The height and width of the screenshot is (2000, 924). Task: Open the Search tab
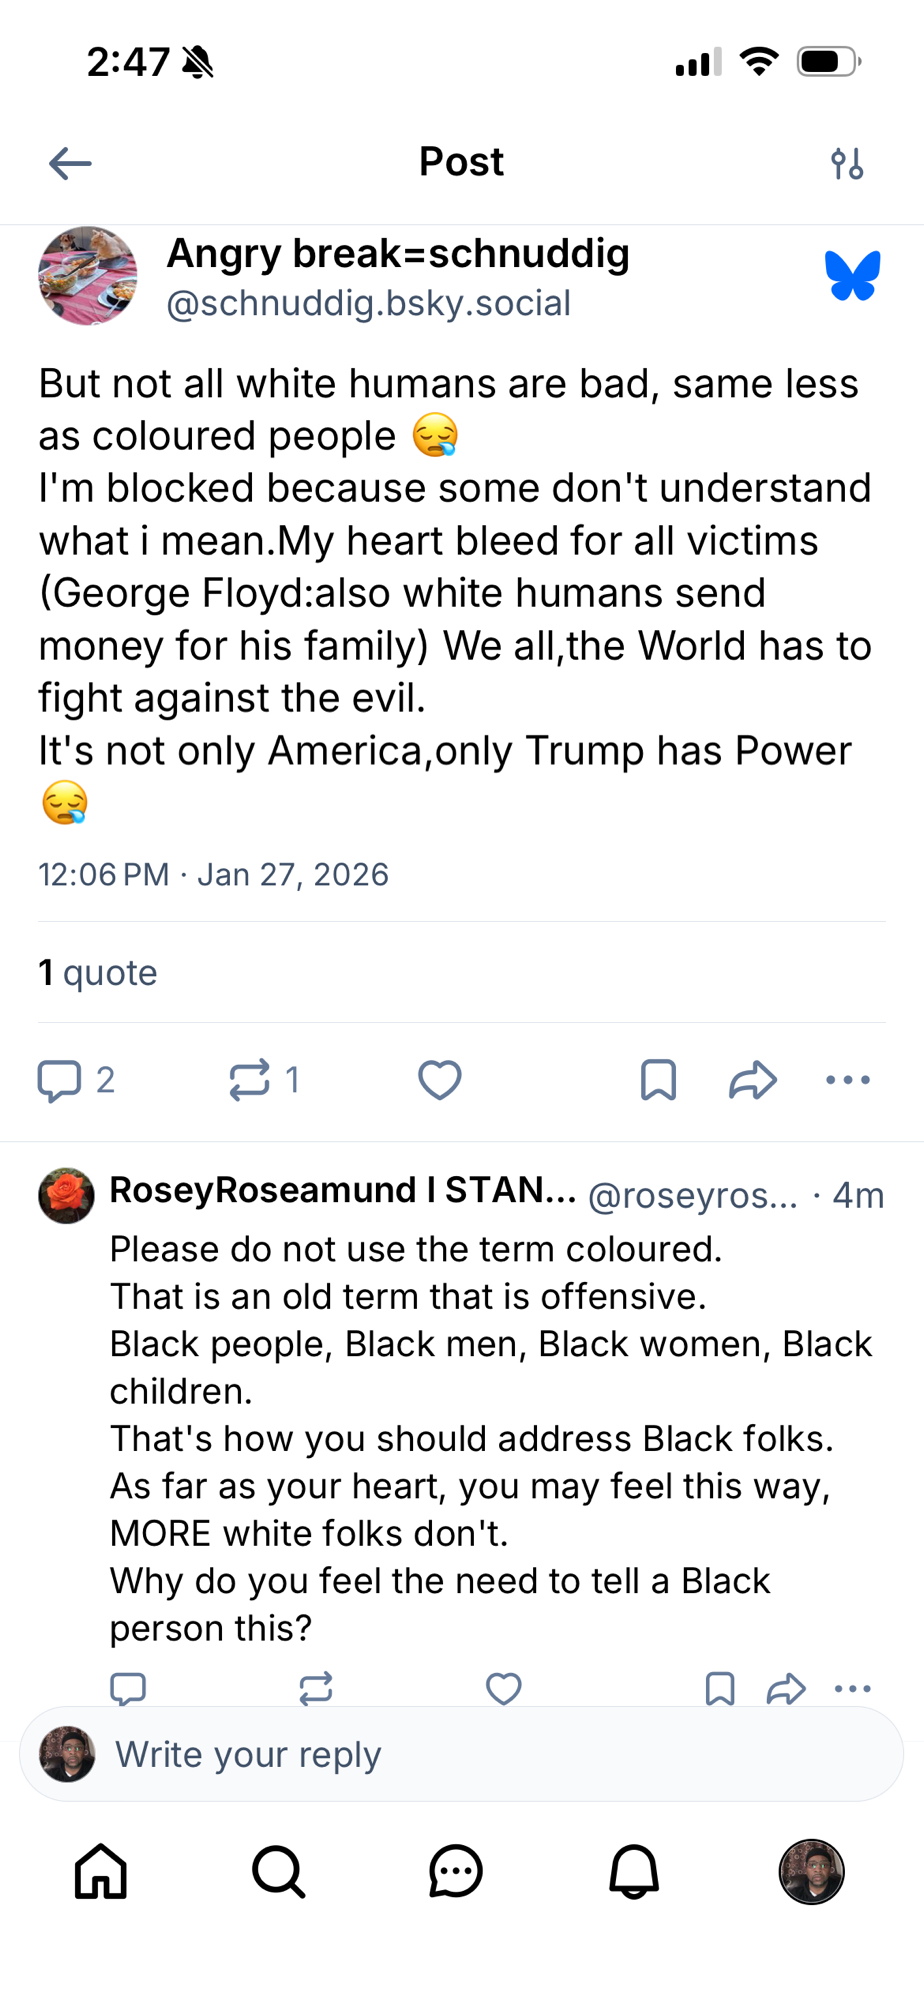(x=278, y=1871)
